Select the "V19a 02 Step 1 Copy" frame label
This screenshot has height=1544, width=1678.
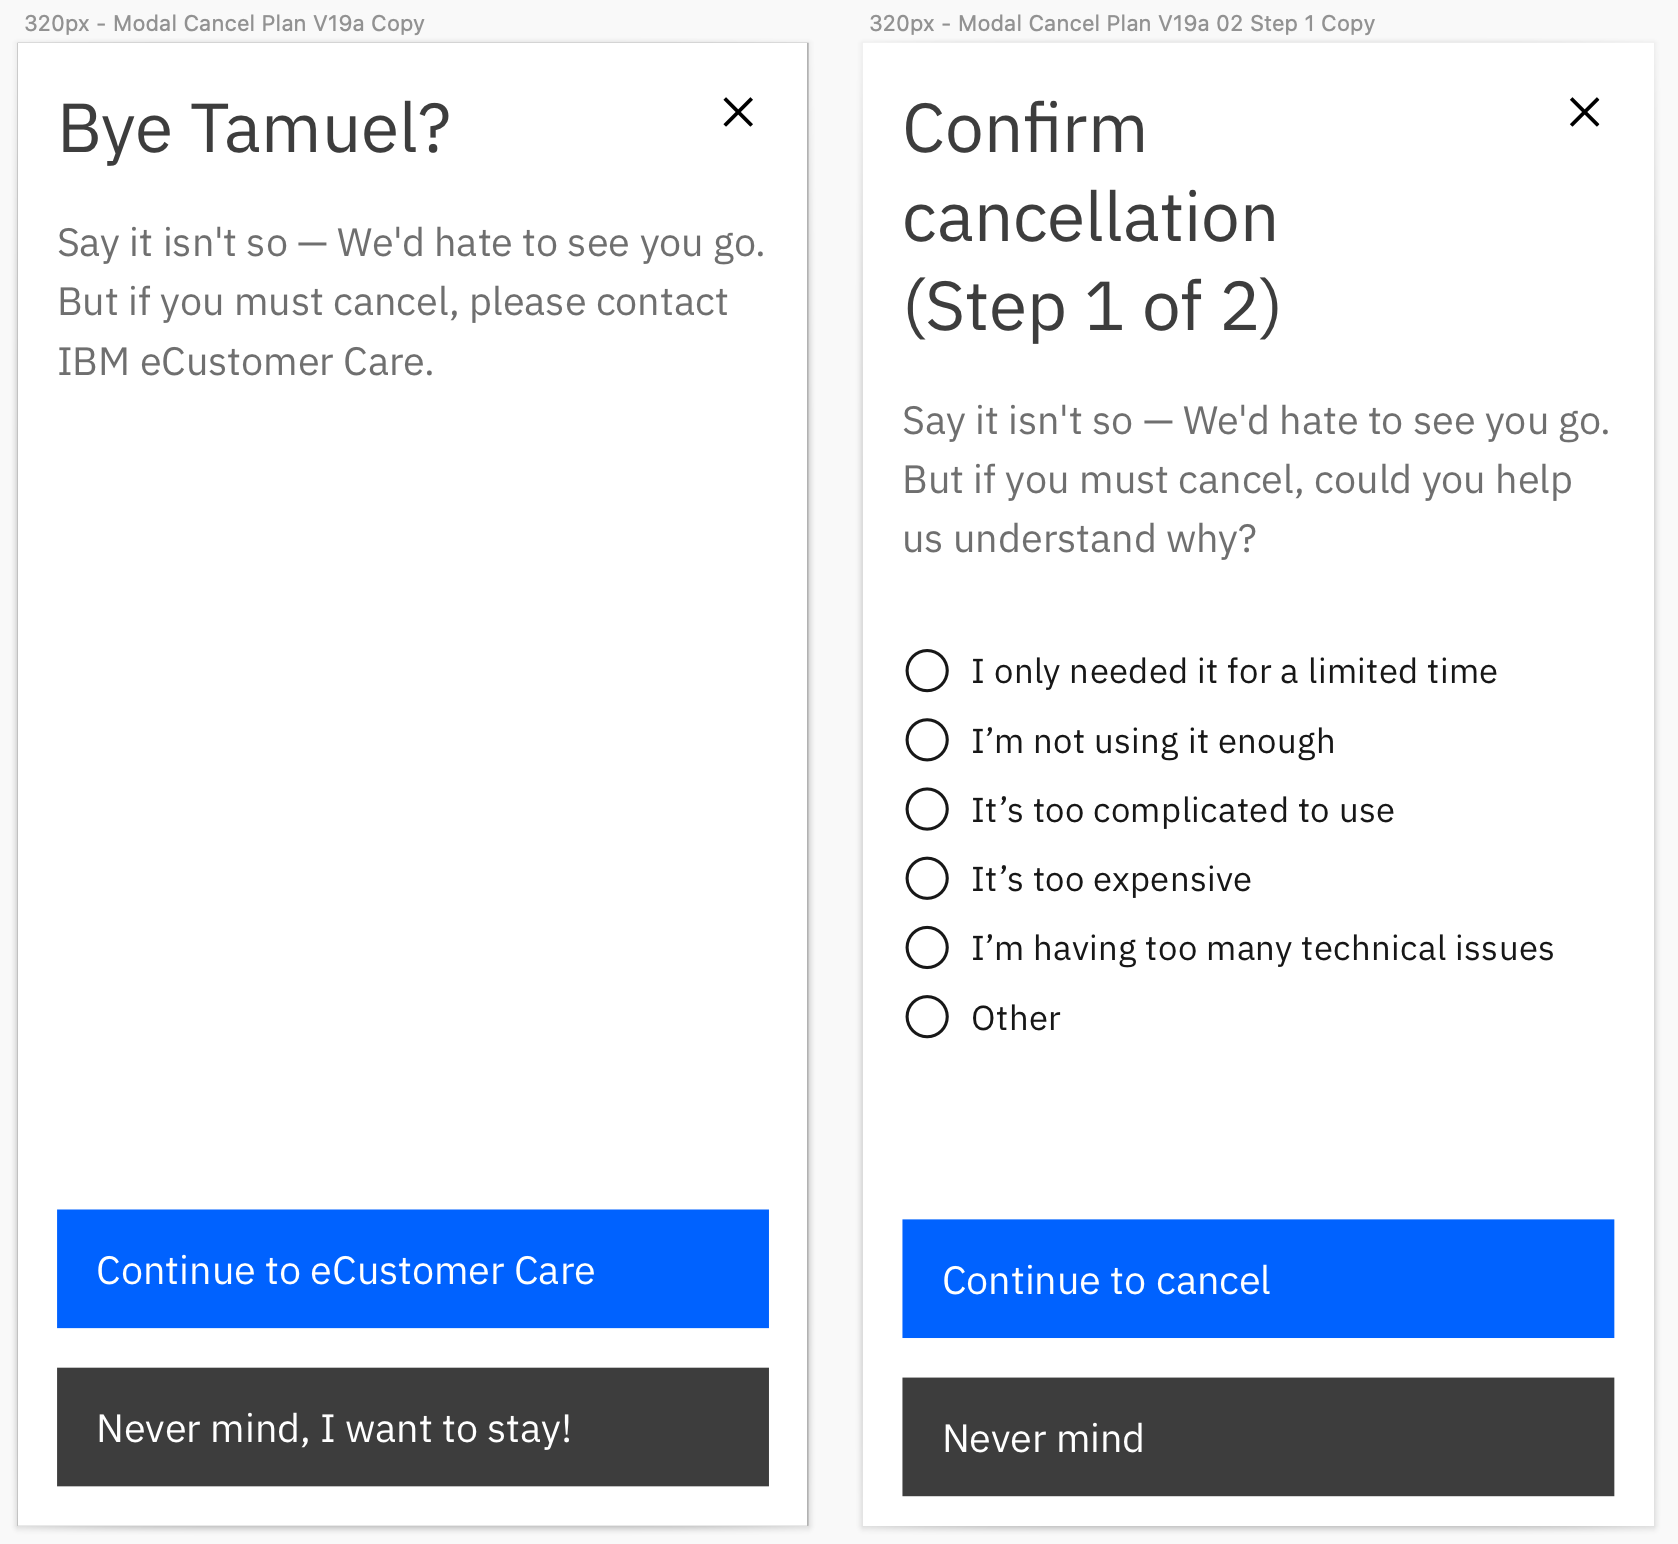click(1122, 22)
